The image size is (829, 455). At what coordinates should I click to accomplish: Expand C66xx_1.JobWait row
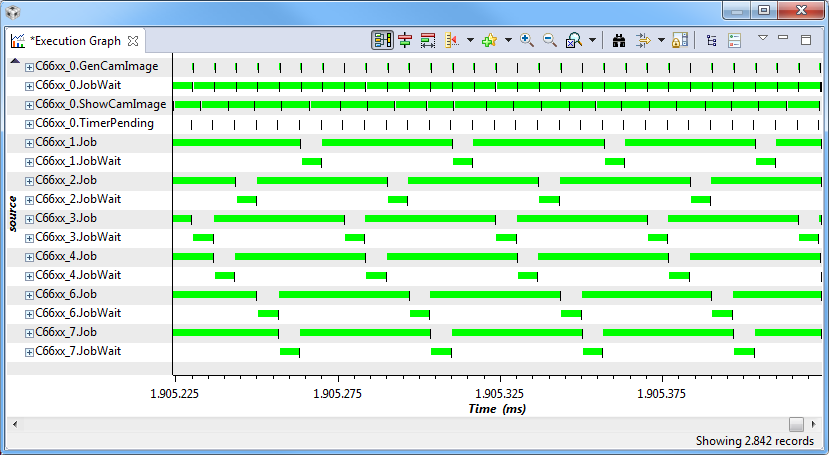click(x=30, y=162)
